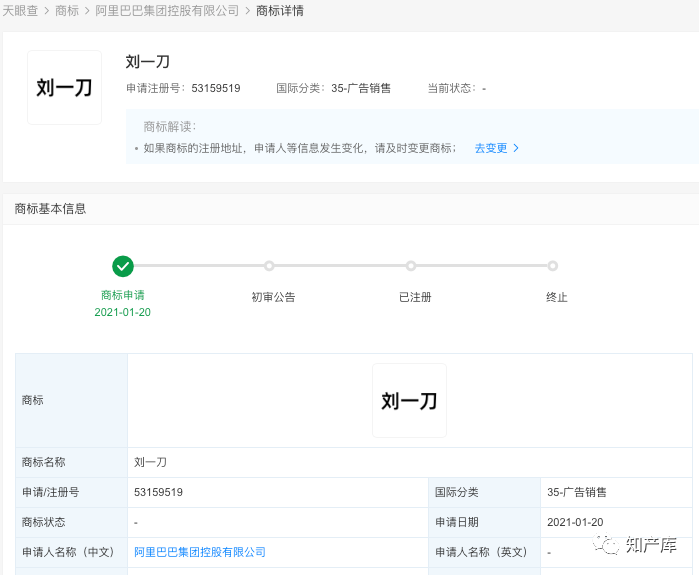This screenshot has height=575, width=699.
Task: Click the 去变更 link
Action: point(490,148)
